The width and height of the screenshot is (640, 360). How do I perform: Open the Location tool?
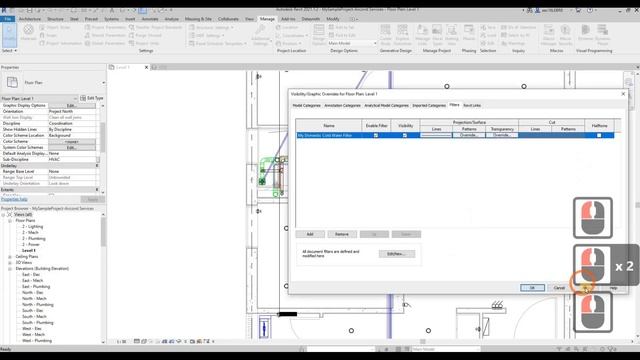tap(287, 27)
